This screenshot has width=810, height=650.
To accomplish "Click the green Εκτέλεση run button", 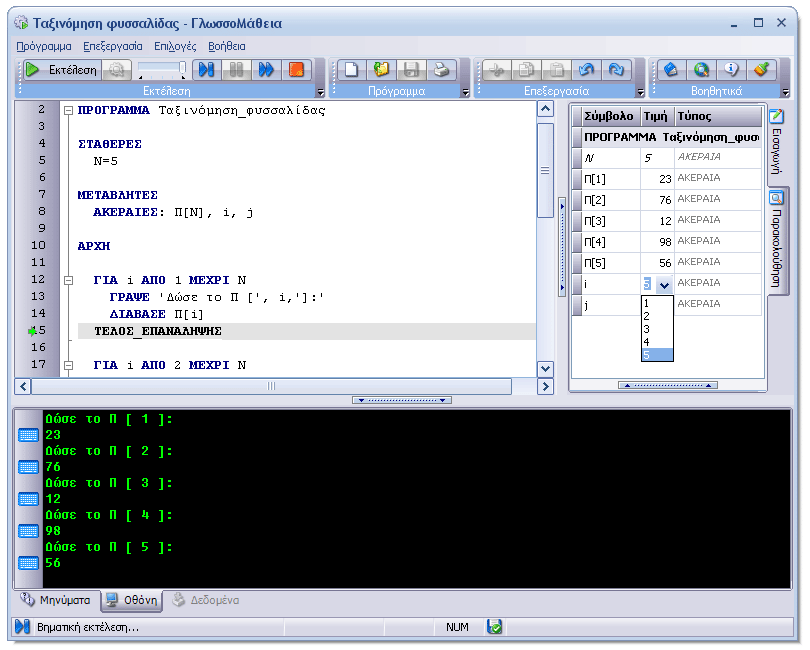I will 62,70.
